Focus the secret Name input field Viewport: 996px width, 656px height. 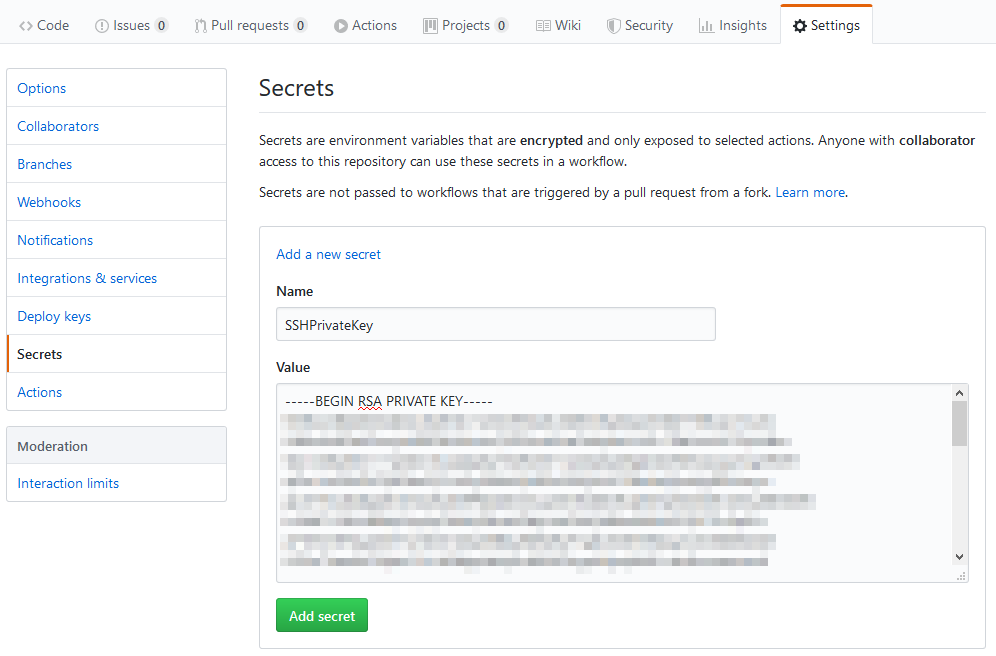496,325
